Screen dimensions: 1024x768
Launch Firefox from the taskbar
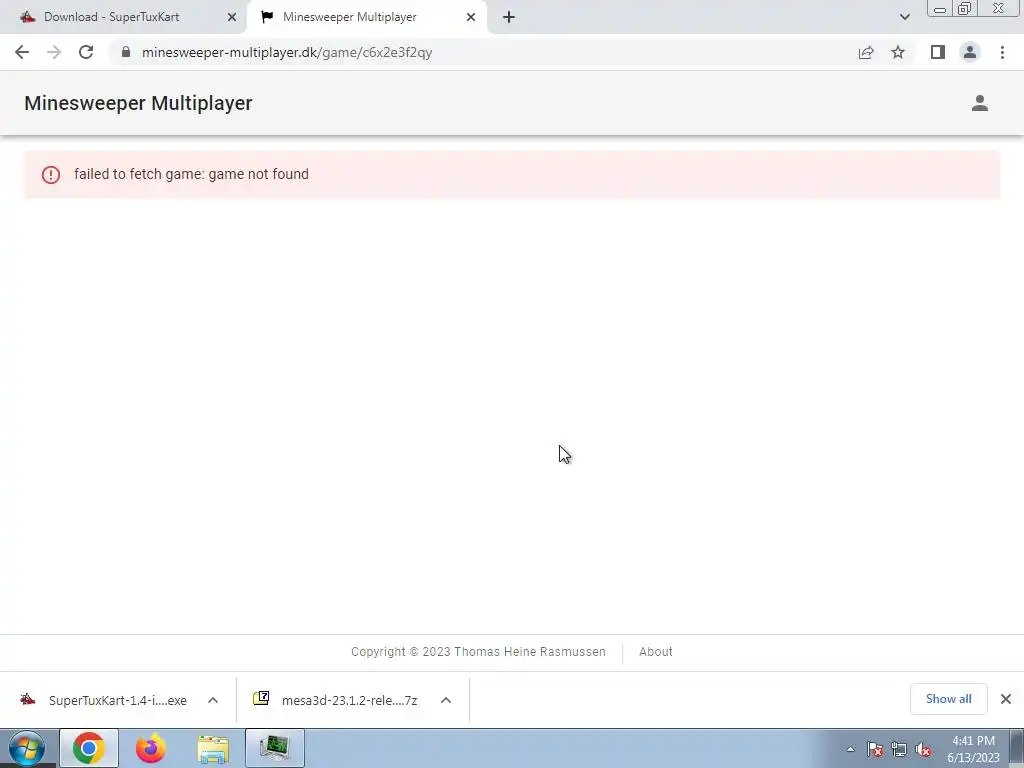(151, 748)
